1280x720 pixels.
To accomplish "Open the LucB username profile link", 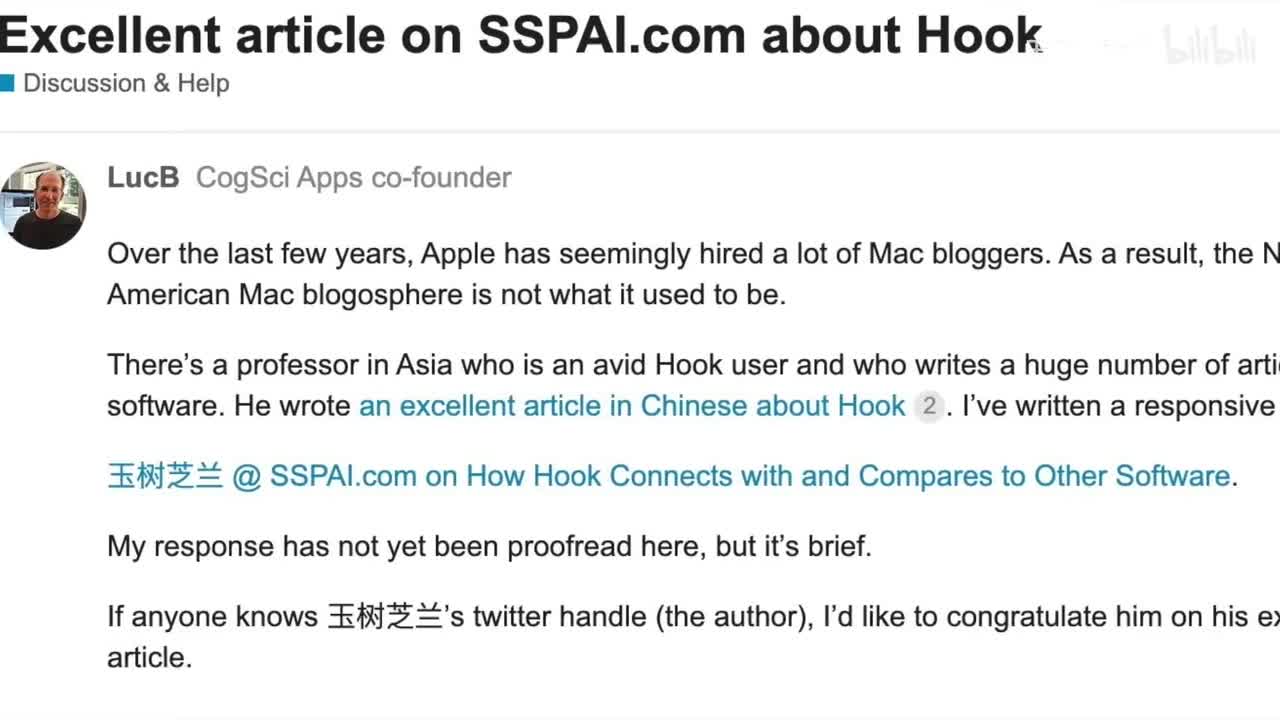I will tap(143, 178).
